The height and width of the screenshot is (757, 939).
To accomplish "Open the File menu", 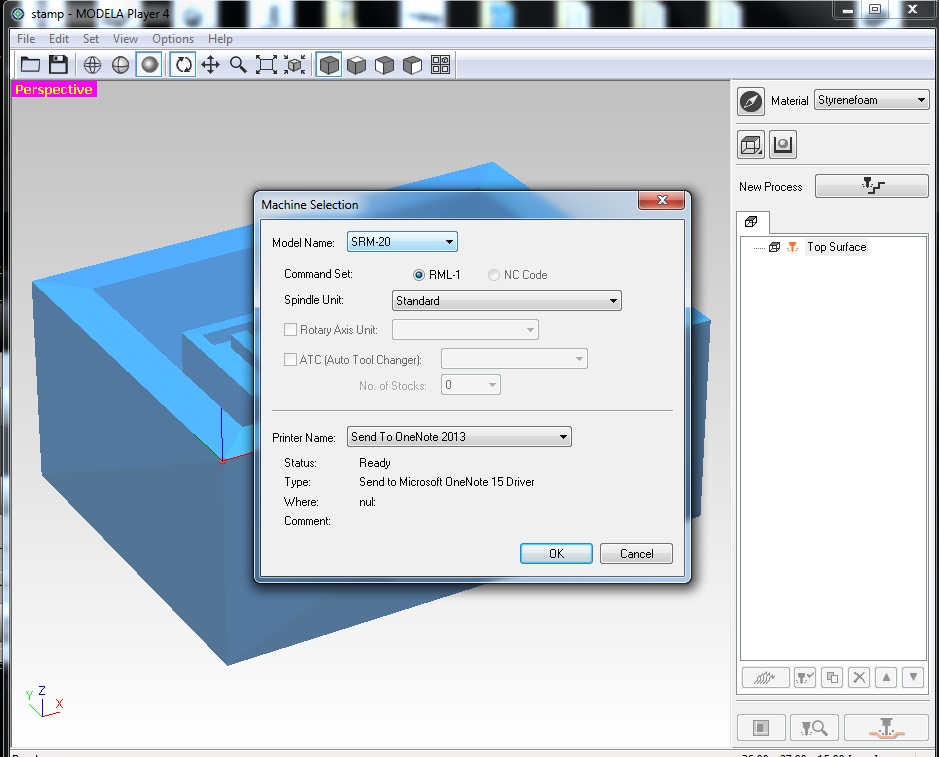I will (x=26, y=39).
